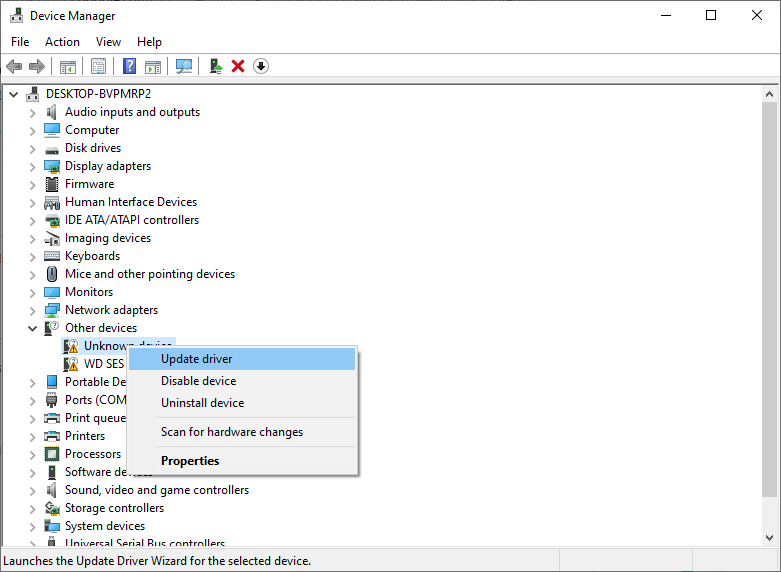The height and width of the screenshot is (572, 781).
Task: Click the scrollbar down arrow
Action: tap(769, 538)
